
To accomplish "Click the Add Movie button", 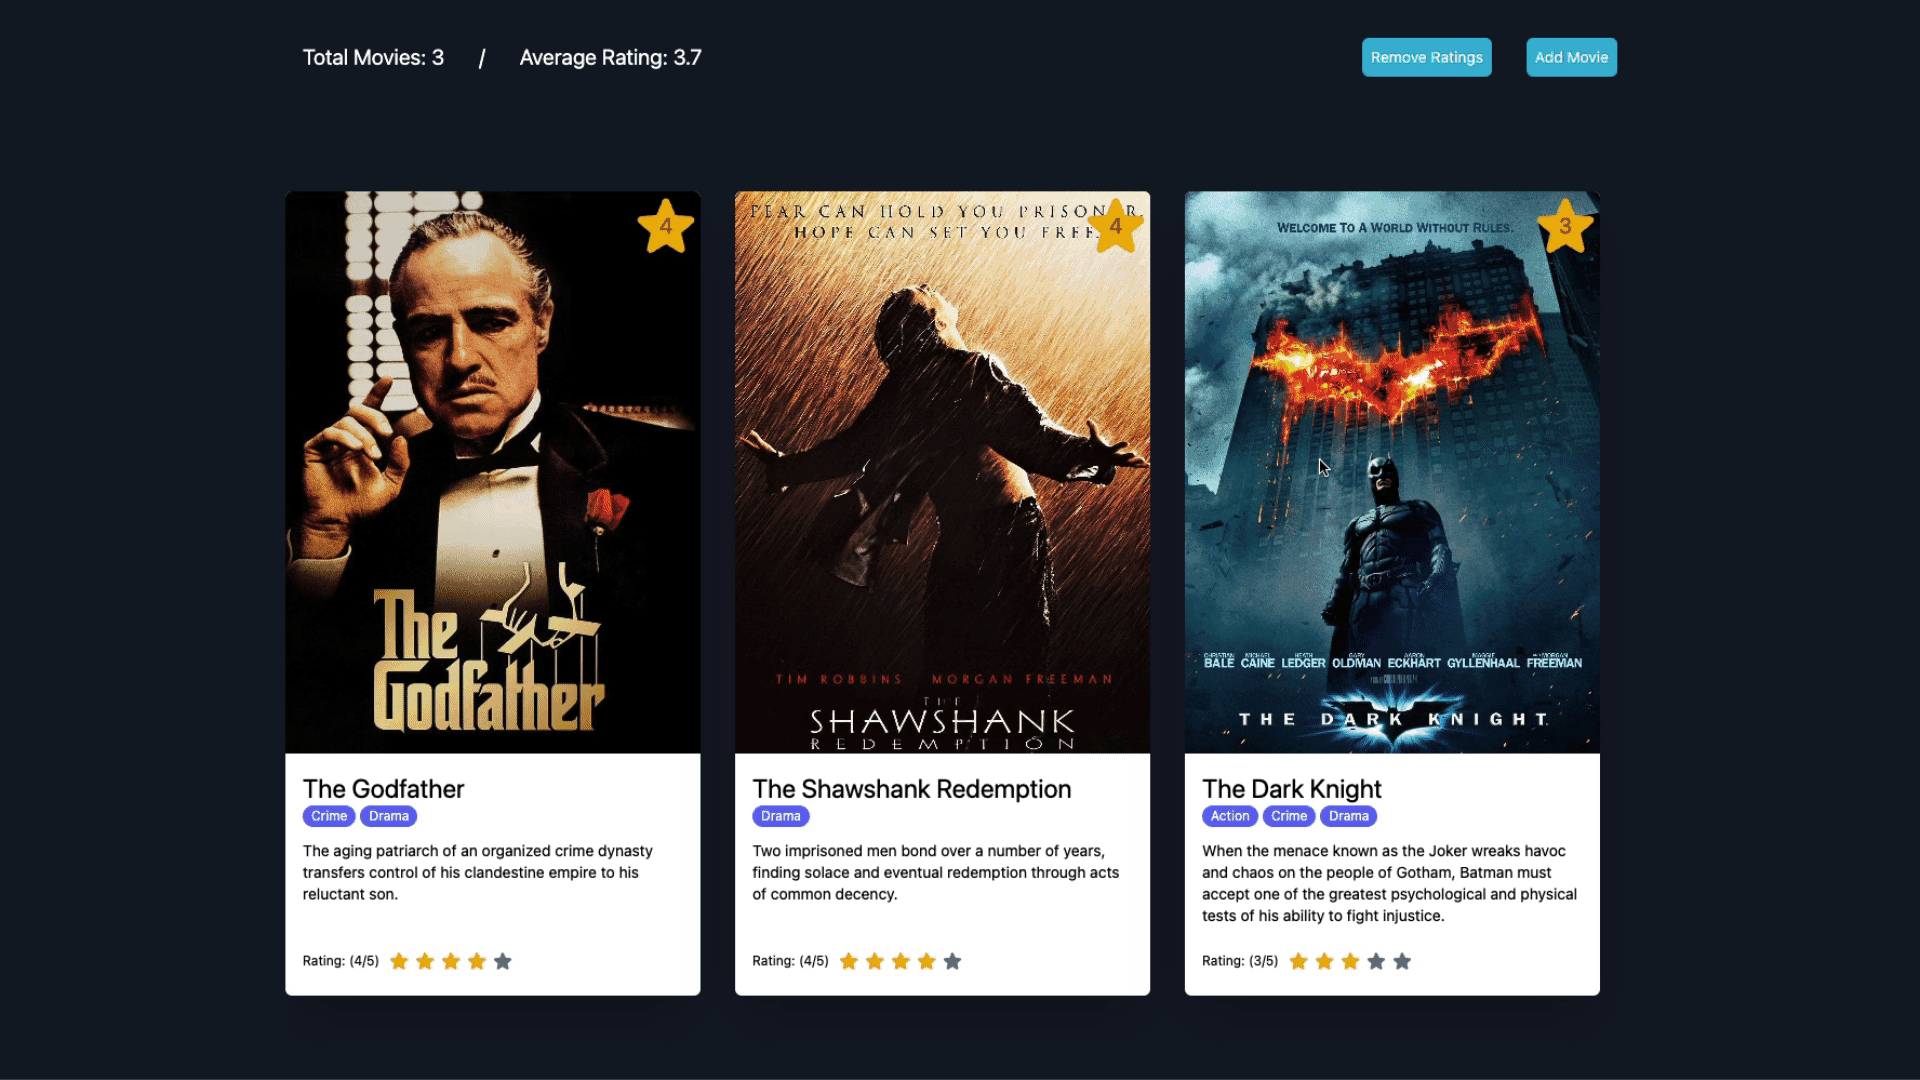I will click(1572, 57).
